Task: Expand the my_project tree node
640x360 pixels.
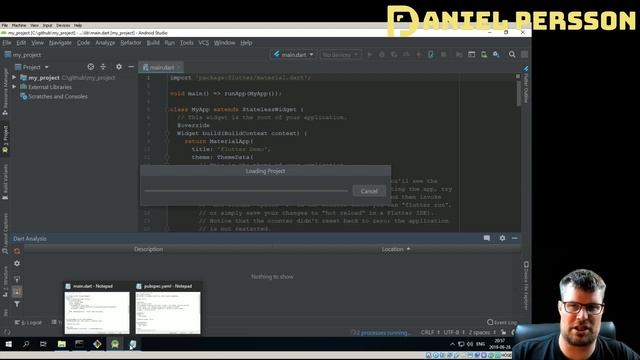Action: 14,78
